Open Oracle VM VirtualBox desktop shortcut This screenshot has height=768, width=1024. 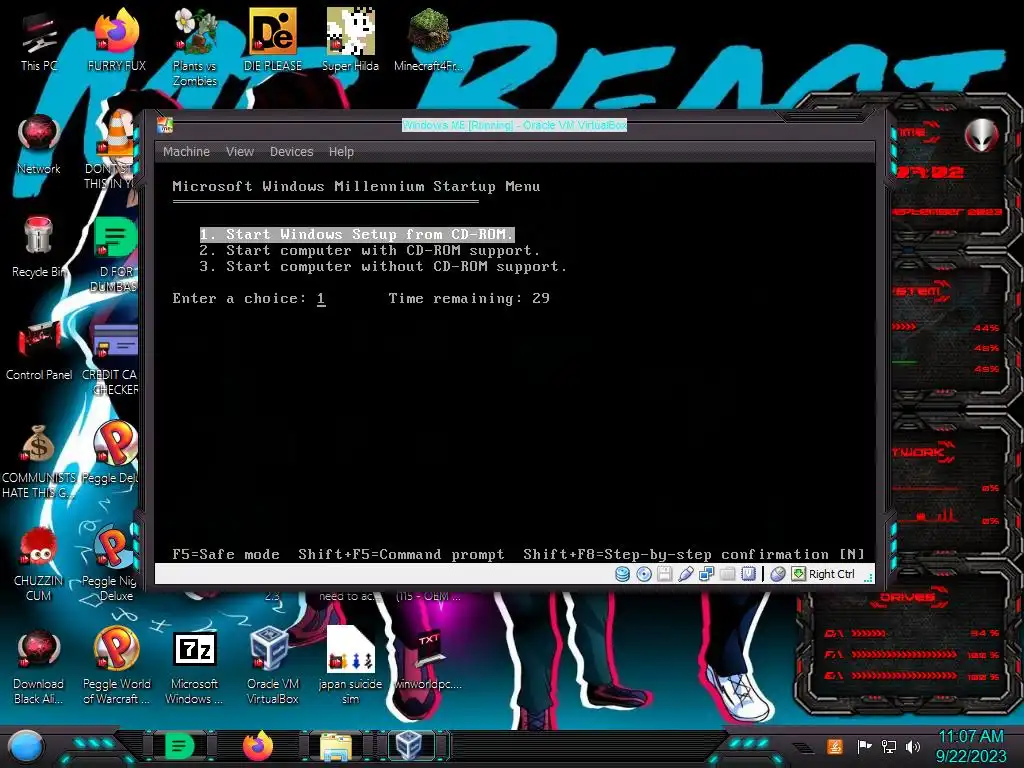tap(273, 667)
